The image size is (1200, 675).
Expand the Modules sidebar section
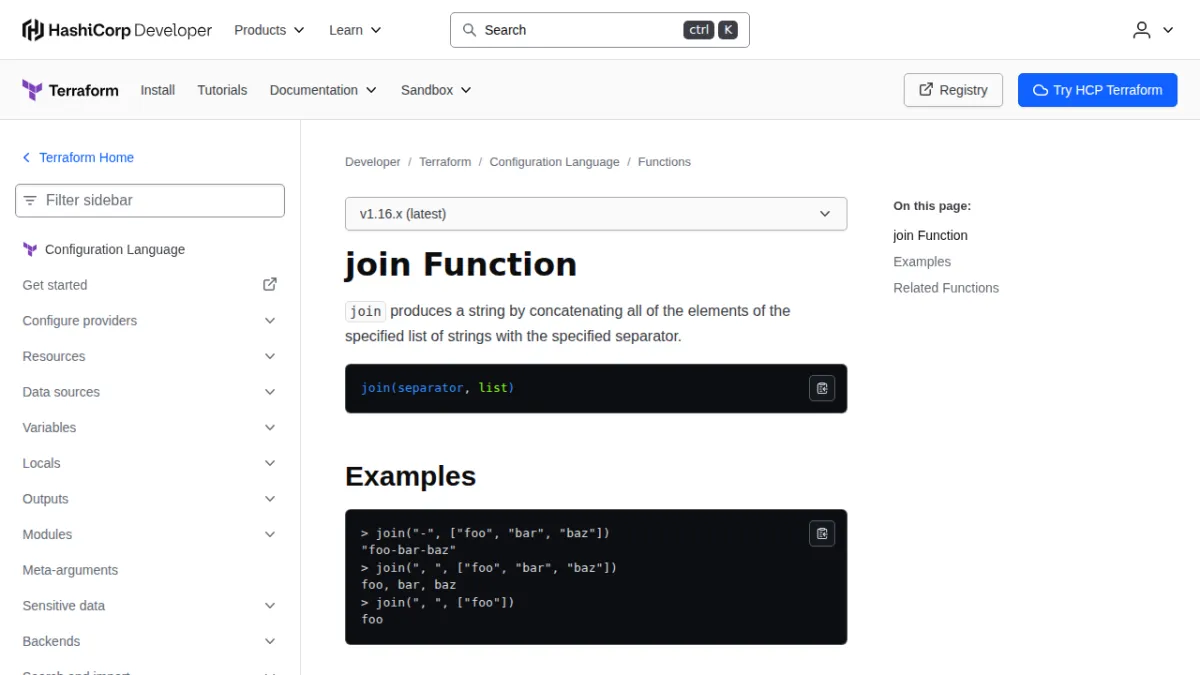pos(149,535)
